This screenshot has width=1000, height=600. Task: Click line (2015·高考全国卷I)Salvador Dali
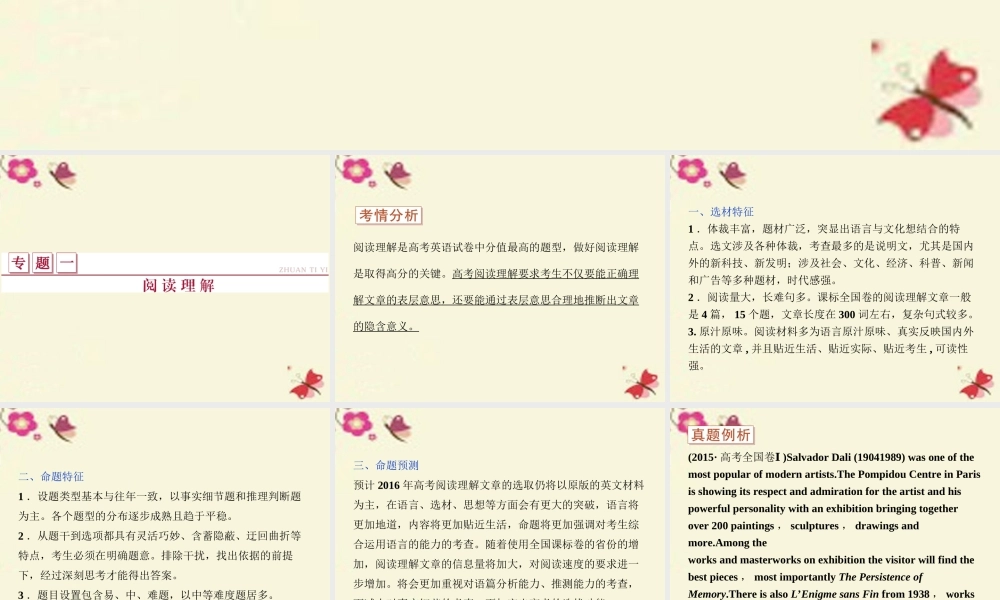point(831,457)
